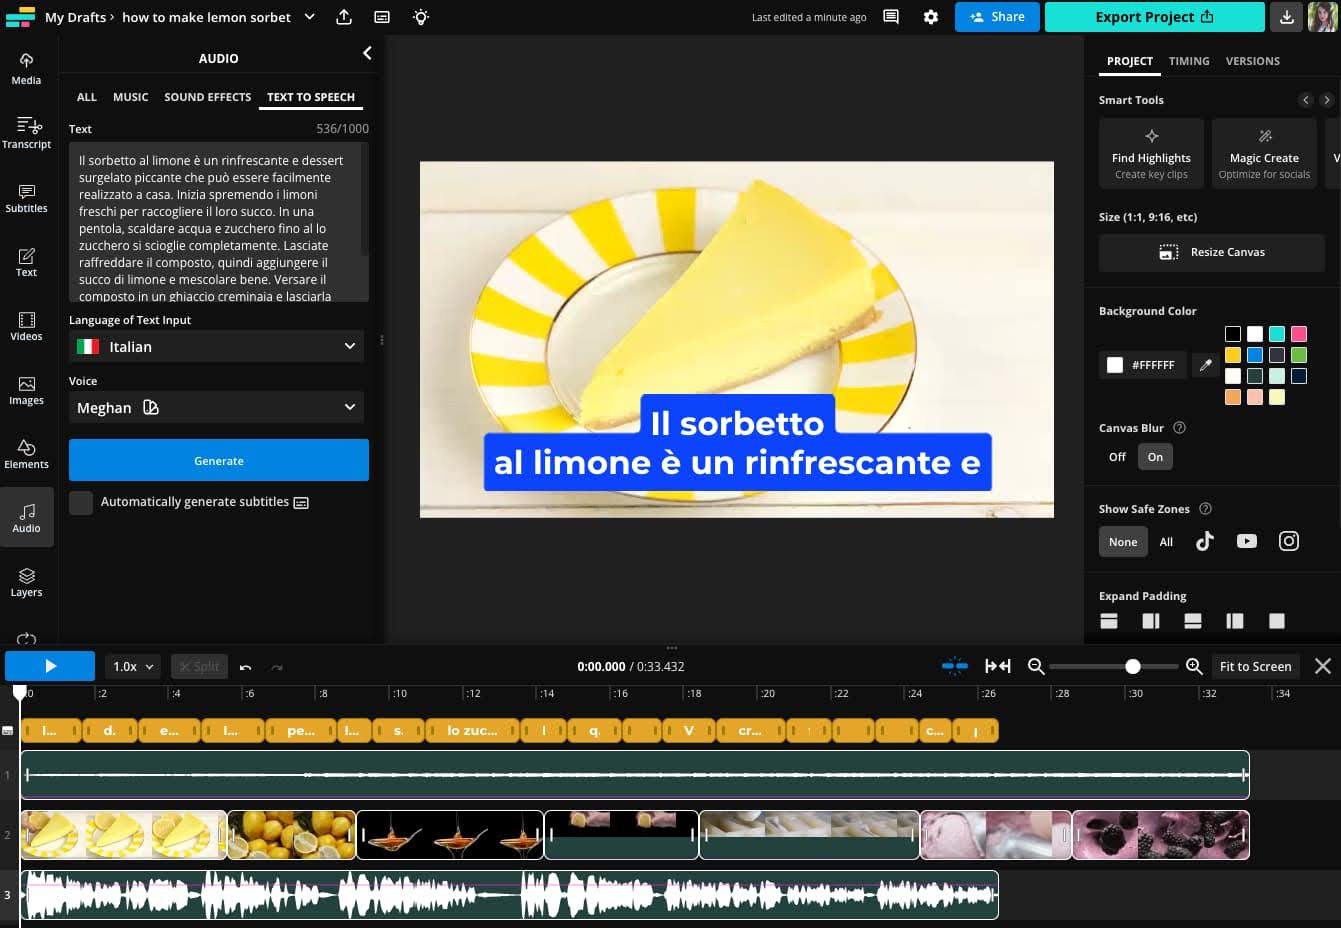Viewport: 1341px width, 928px height.
Task: Open the Transcript panel in the sidebar
Action: [26, 132]
